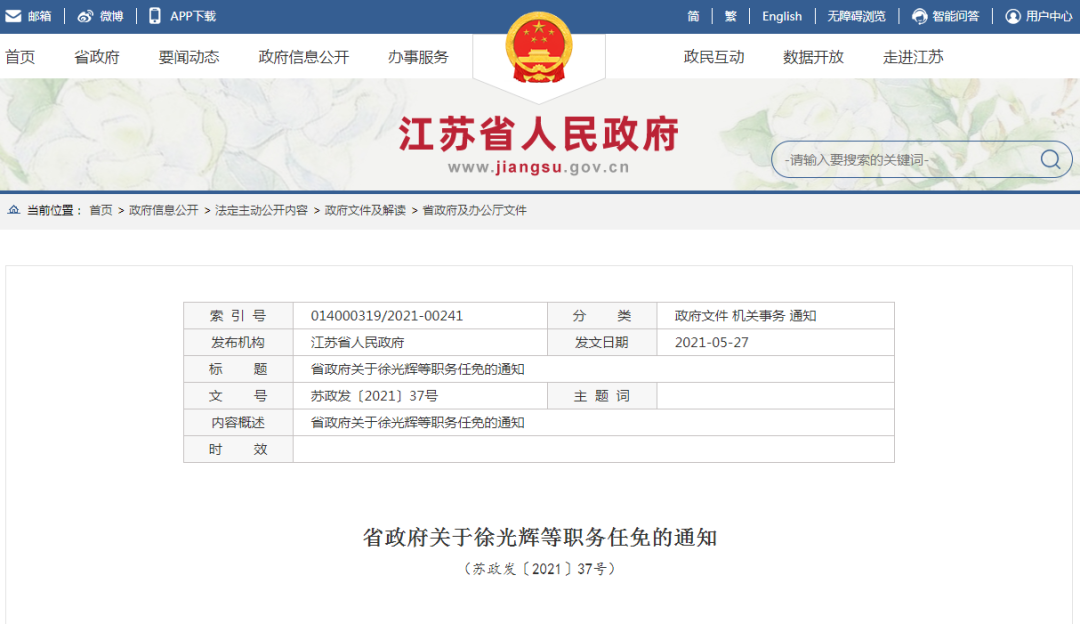Image resolution: width=1080 pixels, height=624 pixels.
Task: Click the Weibo icon
Action: (85, 16)
